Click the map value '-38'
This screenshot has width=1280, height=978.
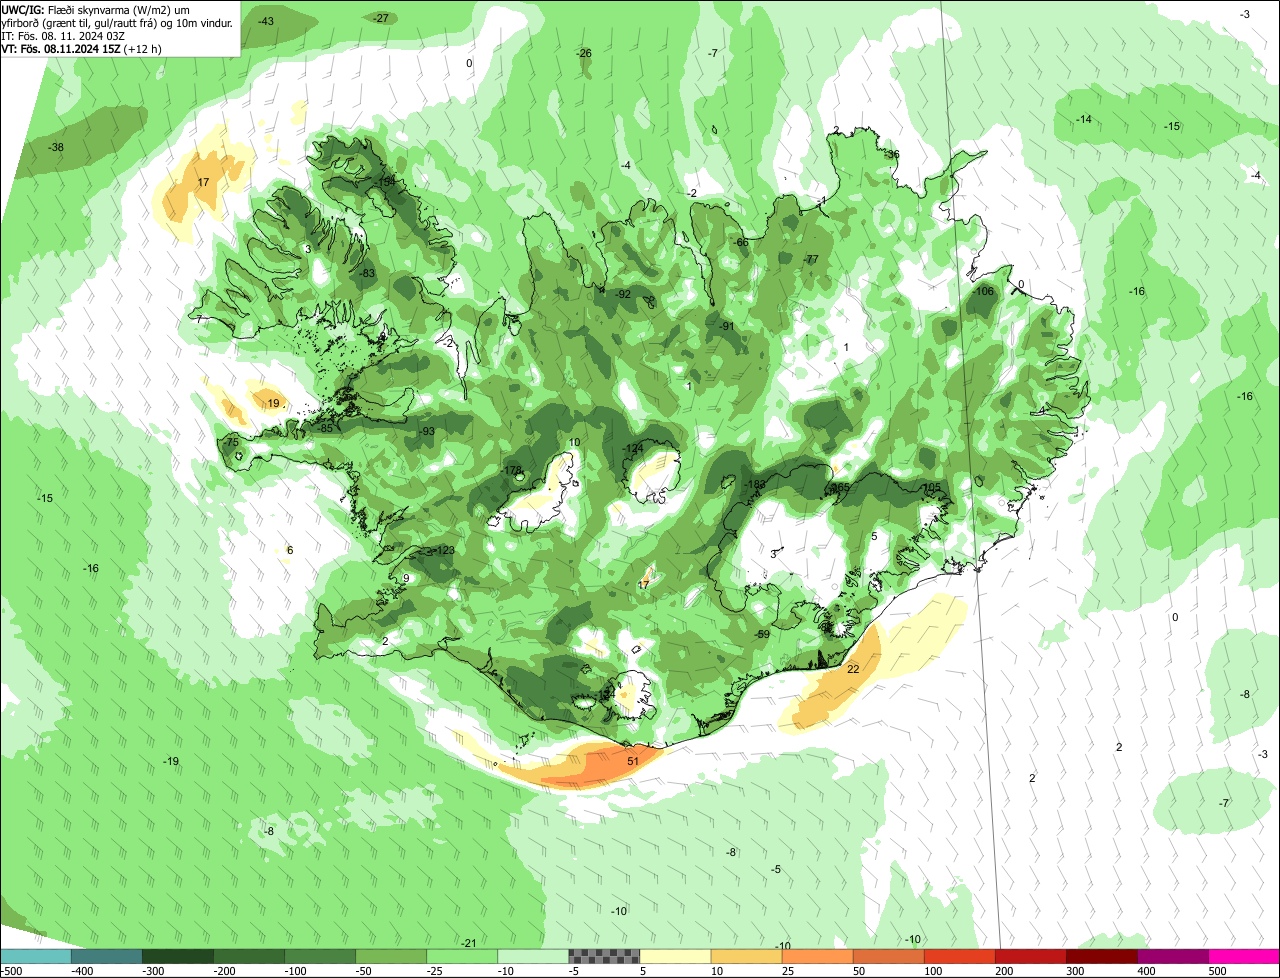tap(56, 147)
